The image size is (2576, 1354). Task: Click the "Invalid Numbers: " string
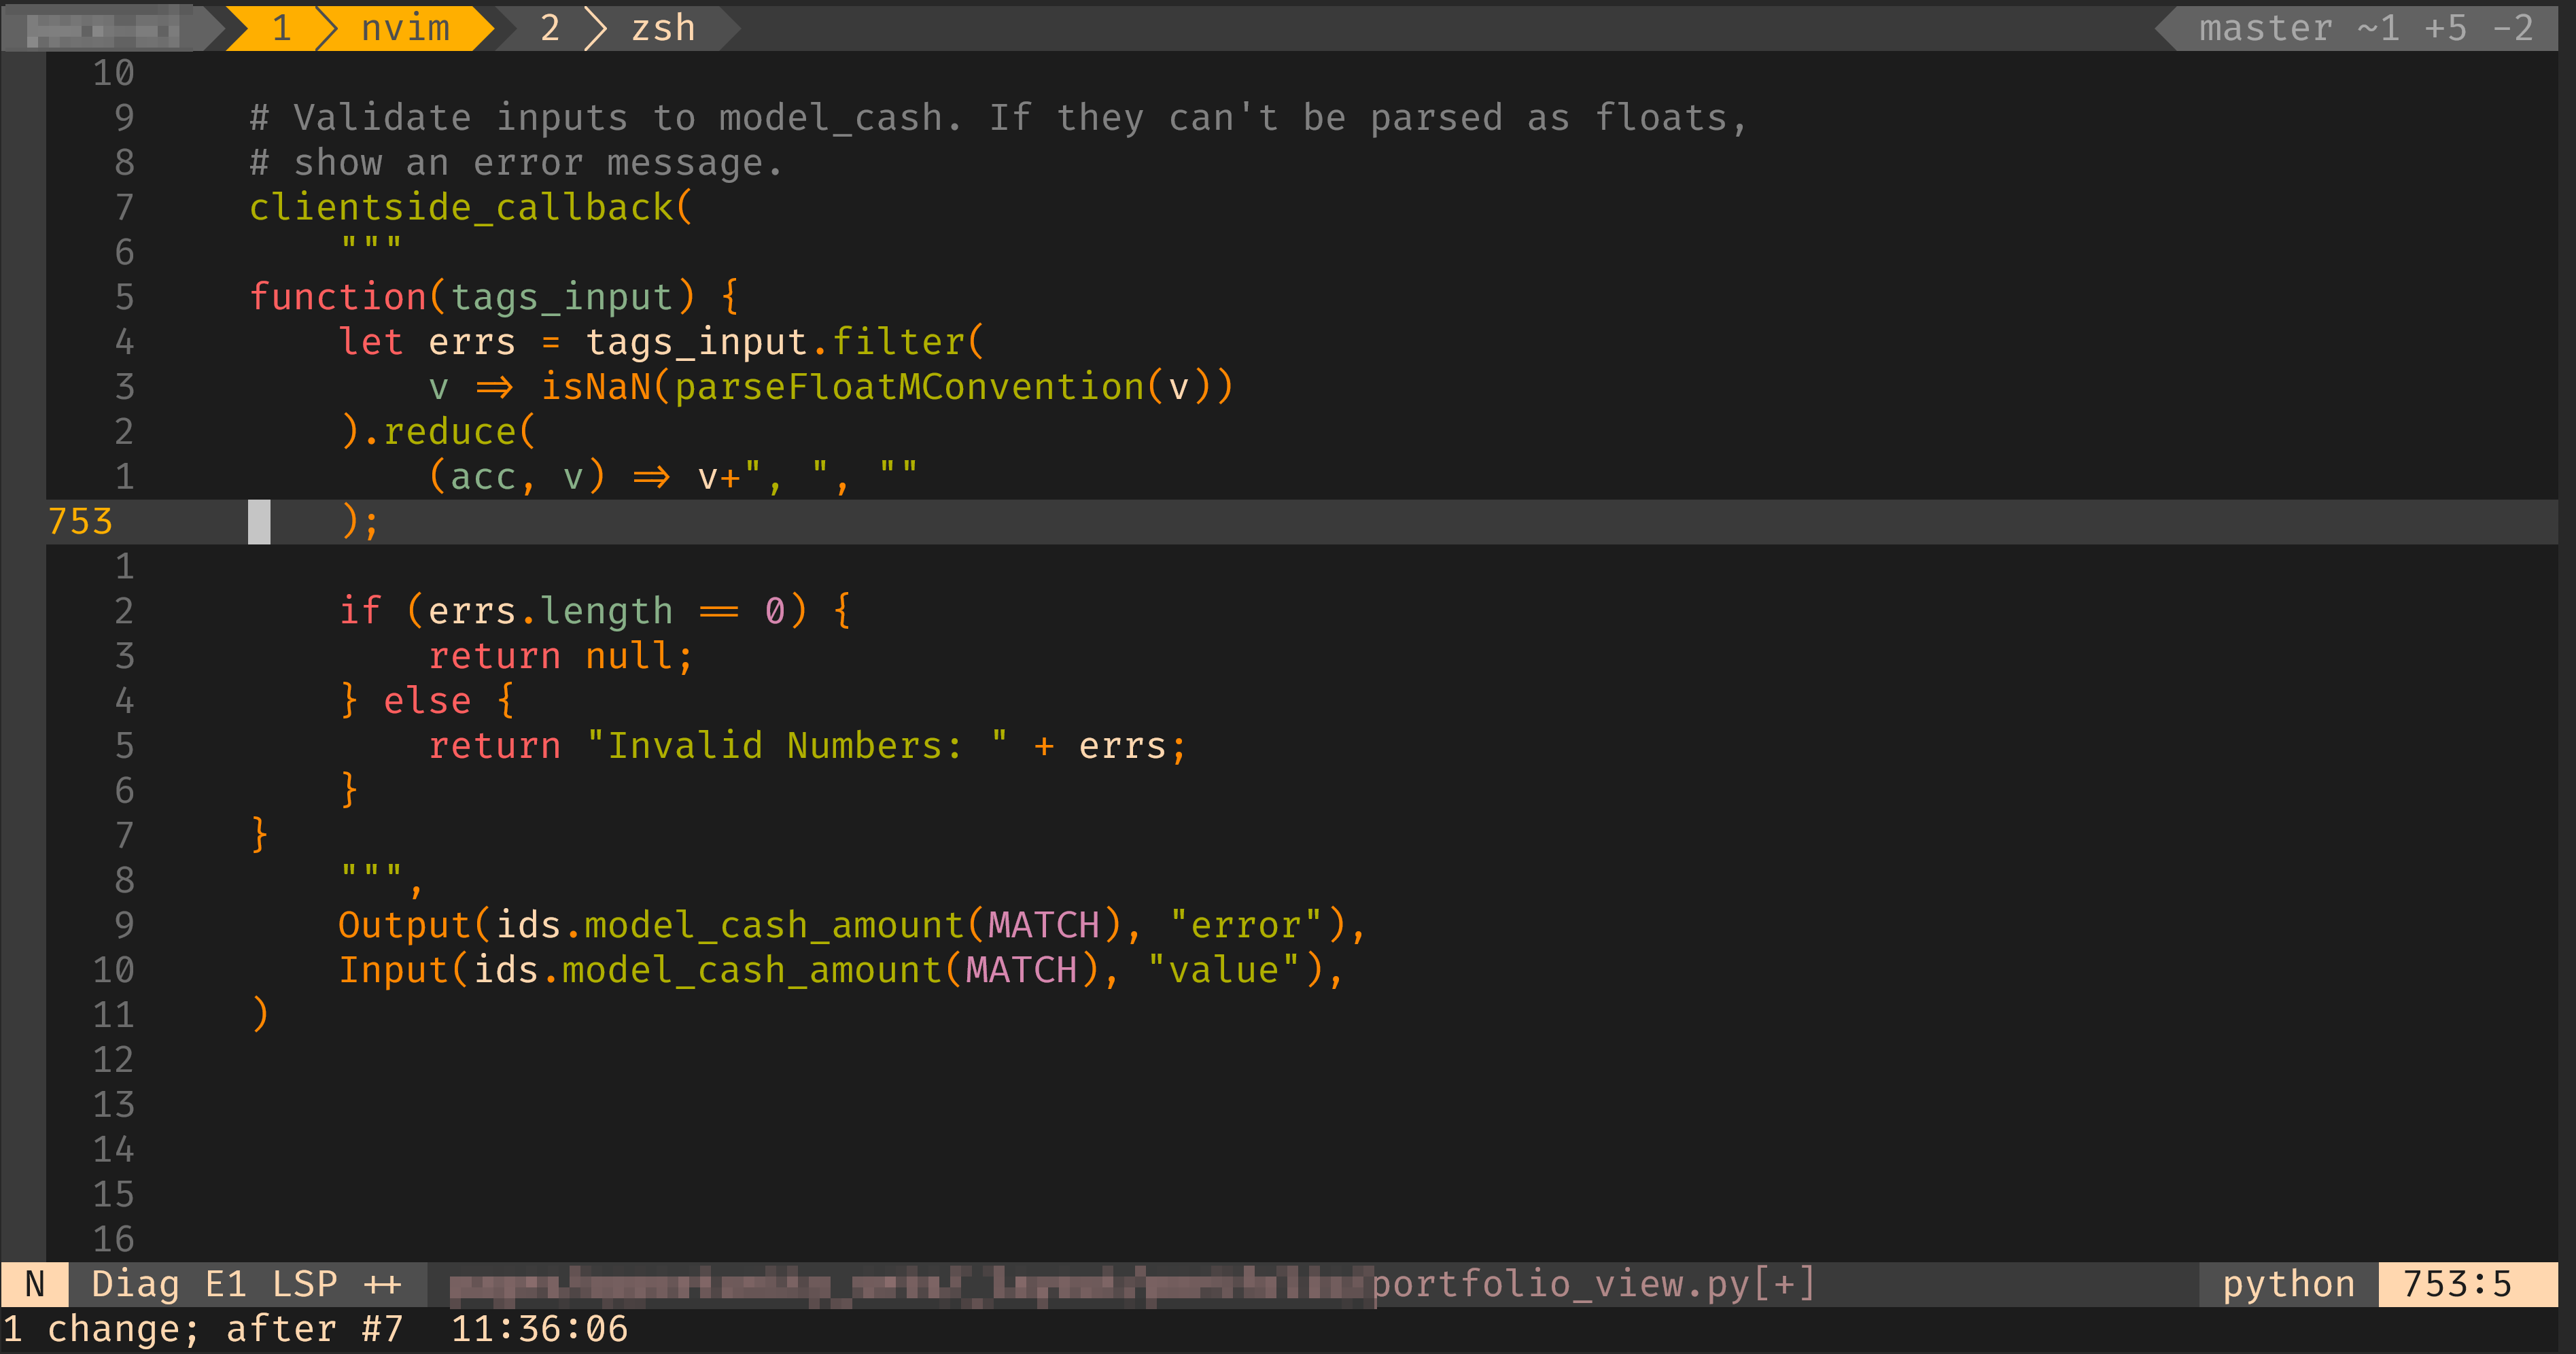point(797,746)
